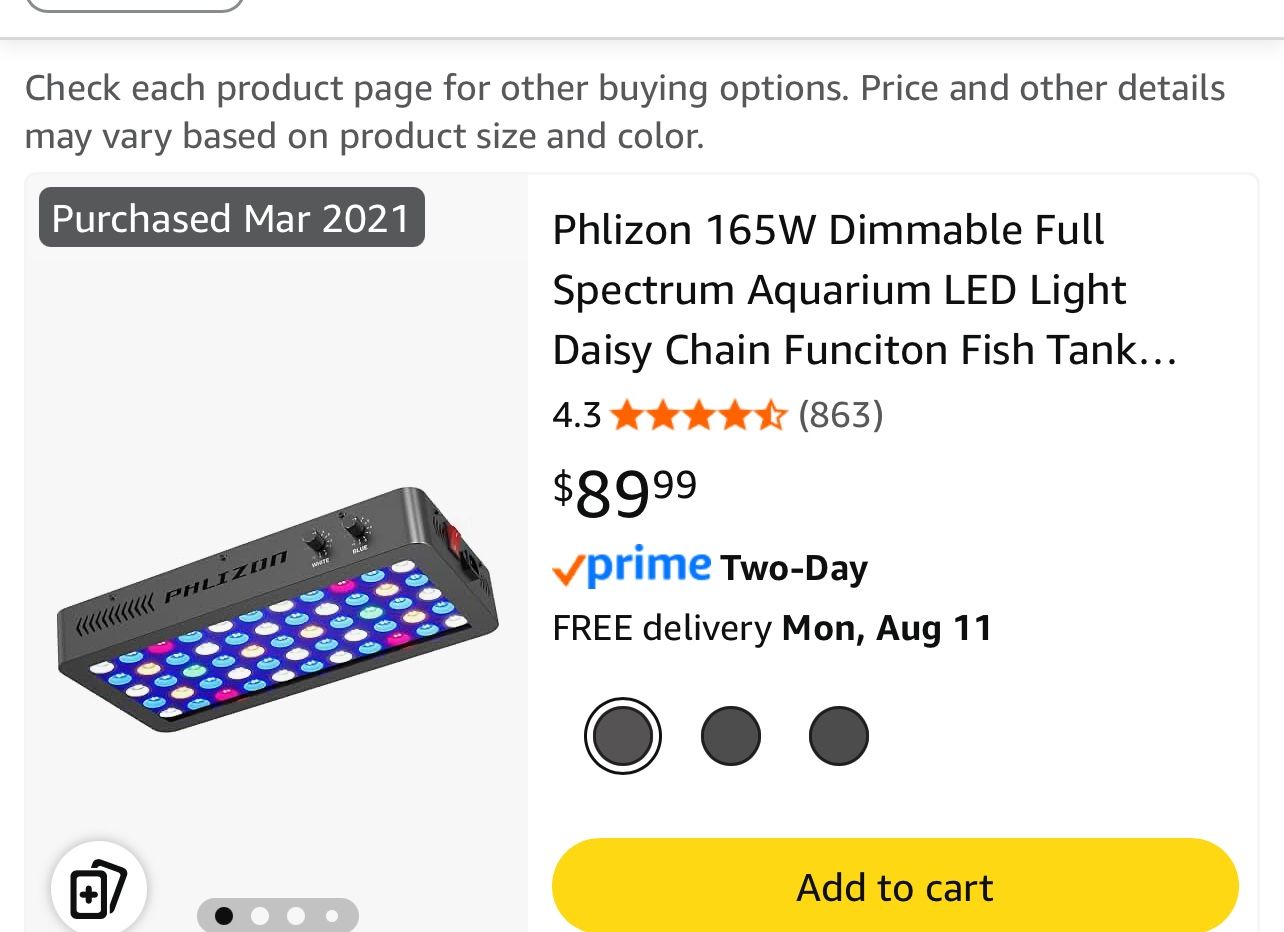Image resolution: width=1284 pixels, height=932 pixels.
Task: Go to the third image carousel dot
Action: [296, 916]
